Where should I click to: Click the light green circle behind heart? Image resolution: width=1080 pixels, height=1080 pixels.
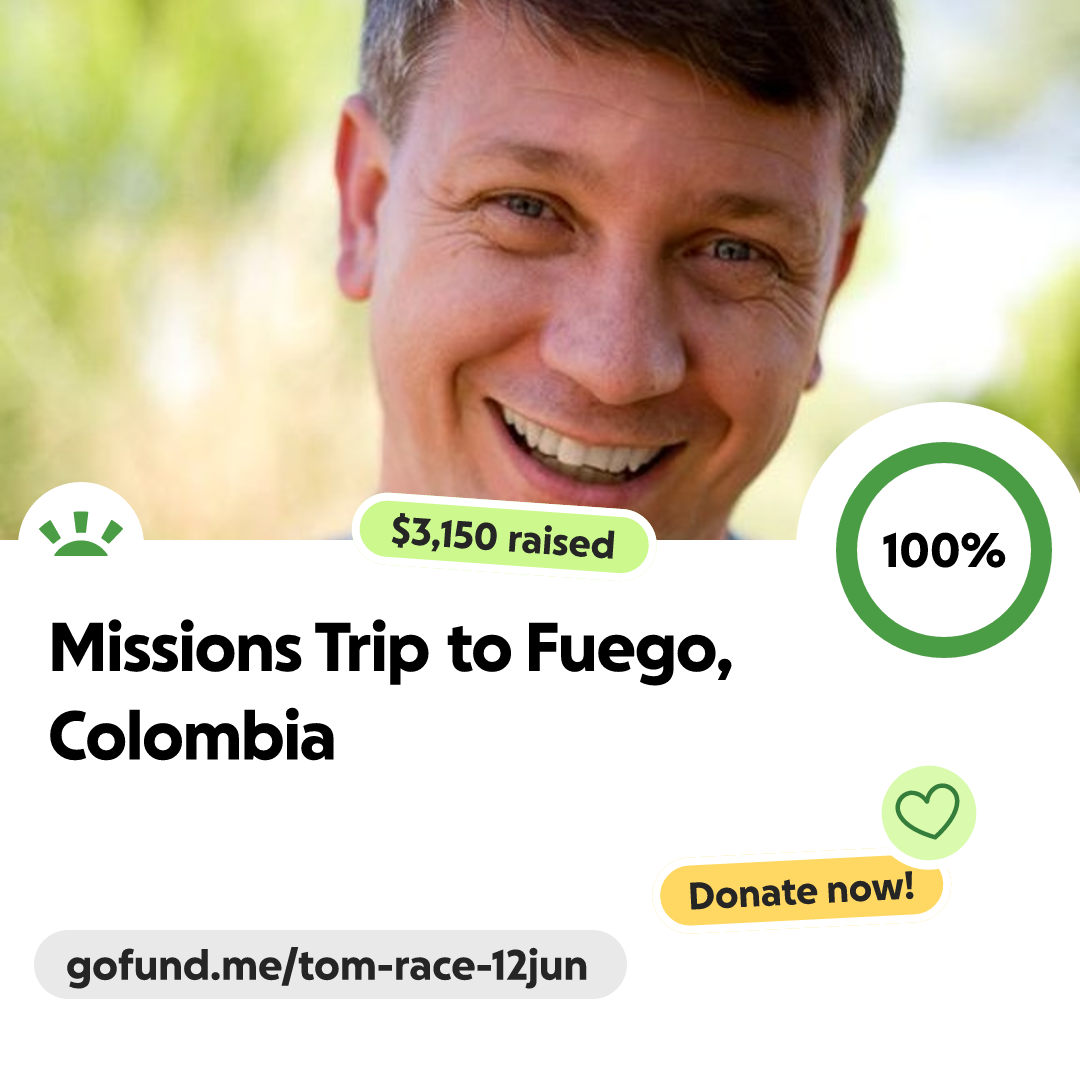[928, 812]
